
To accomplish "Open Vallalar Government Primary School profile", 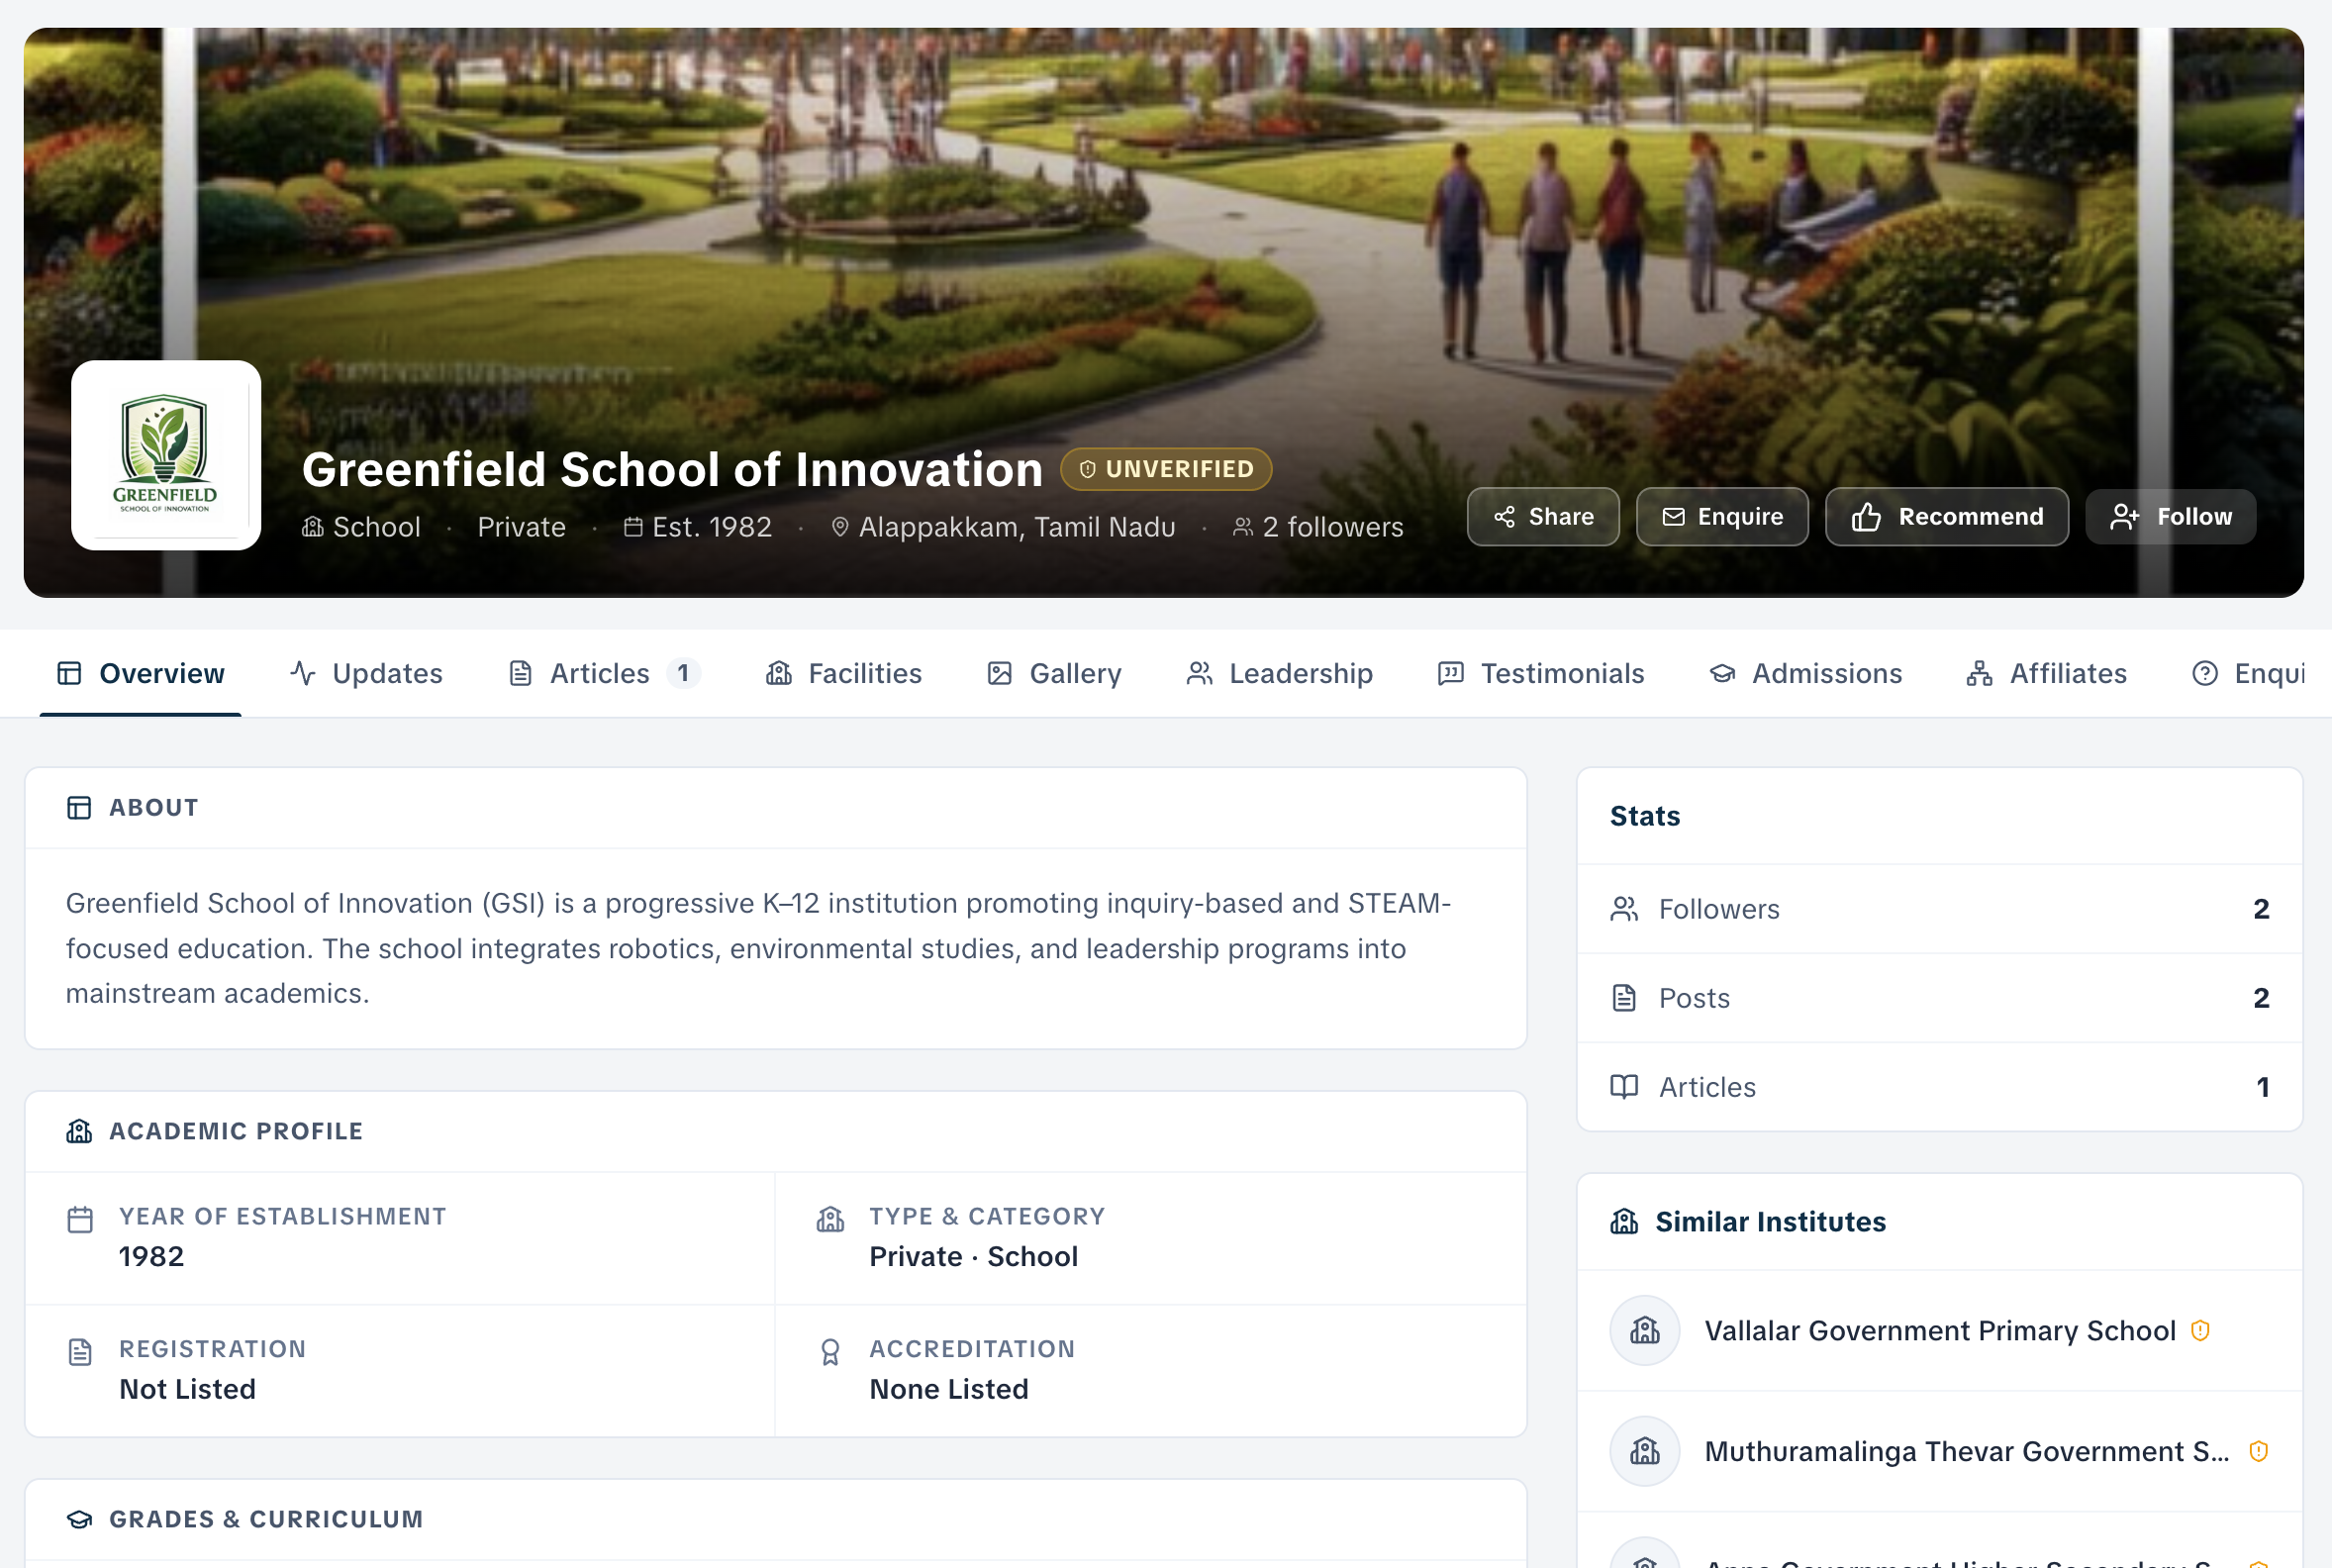I will pyautogui.click(x=1940, y=1330).
